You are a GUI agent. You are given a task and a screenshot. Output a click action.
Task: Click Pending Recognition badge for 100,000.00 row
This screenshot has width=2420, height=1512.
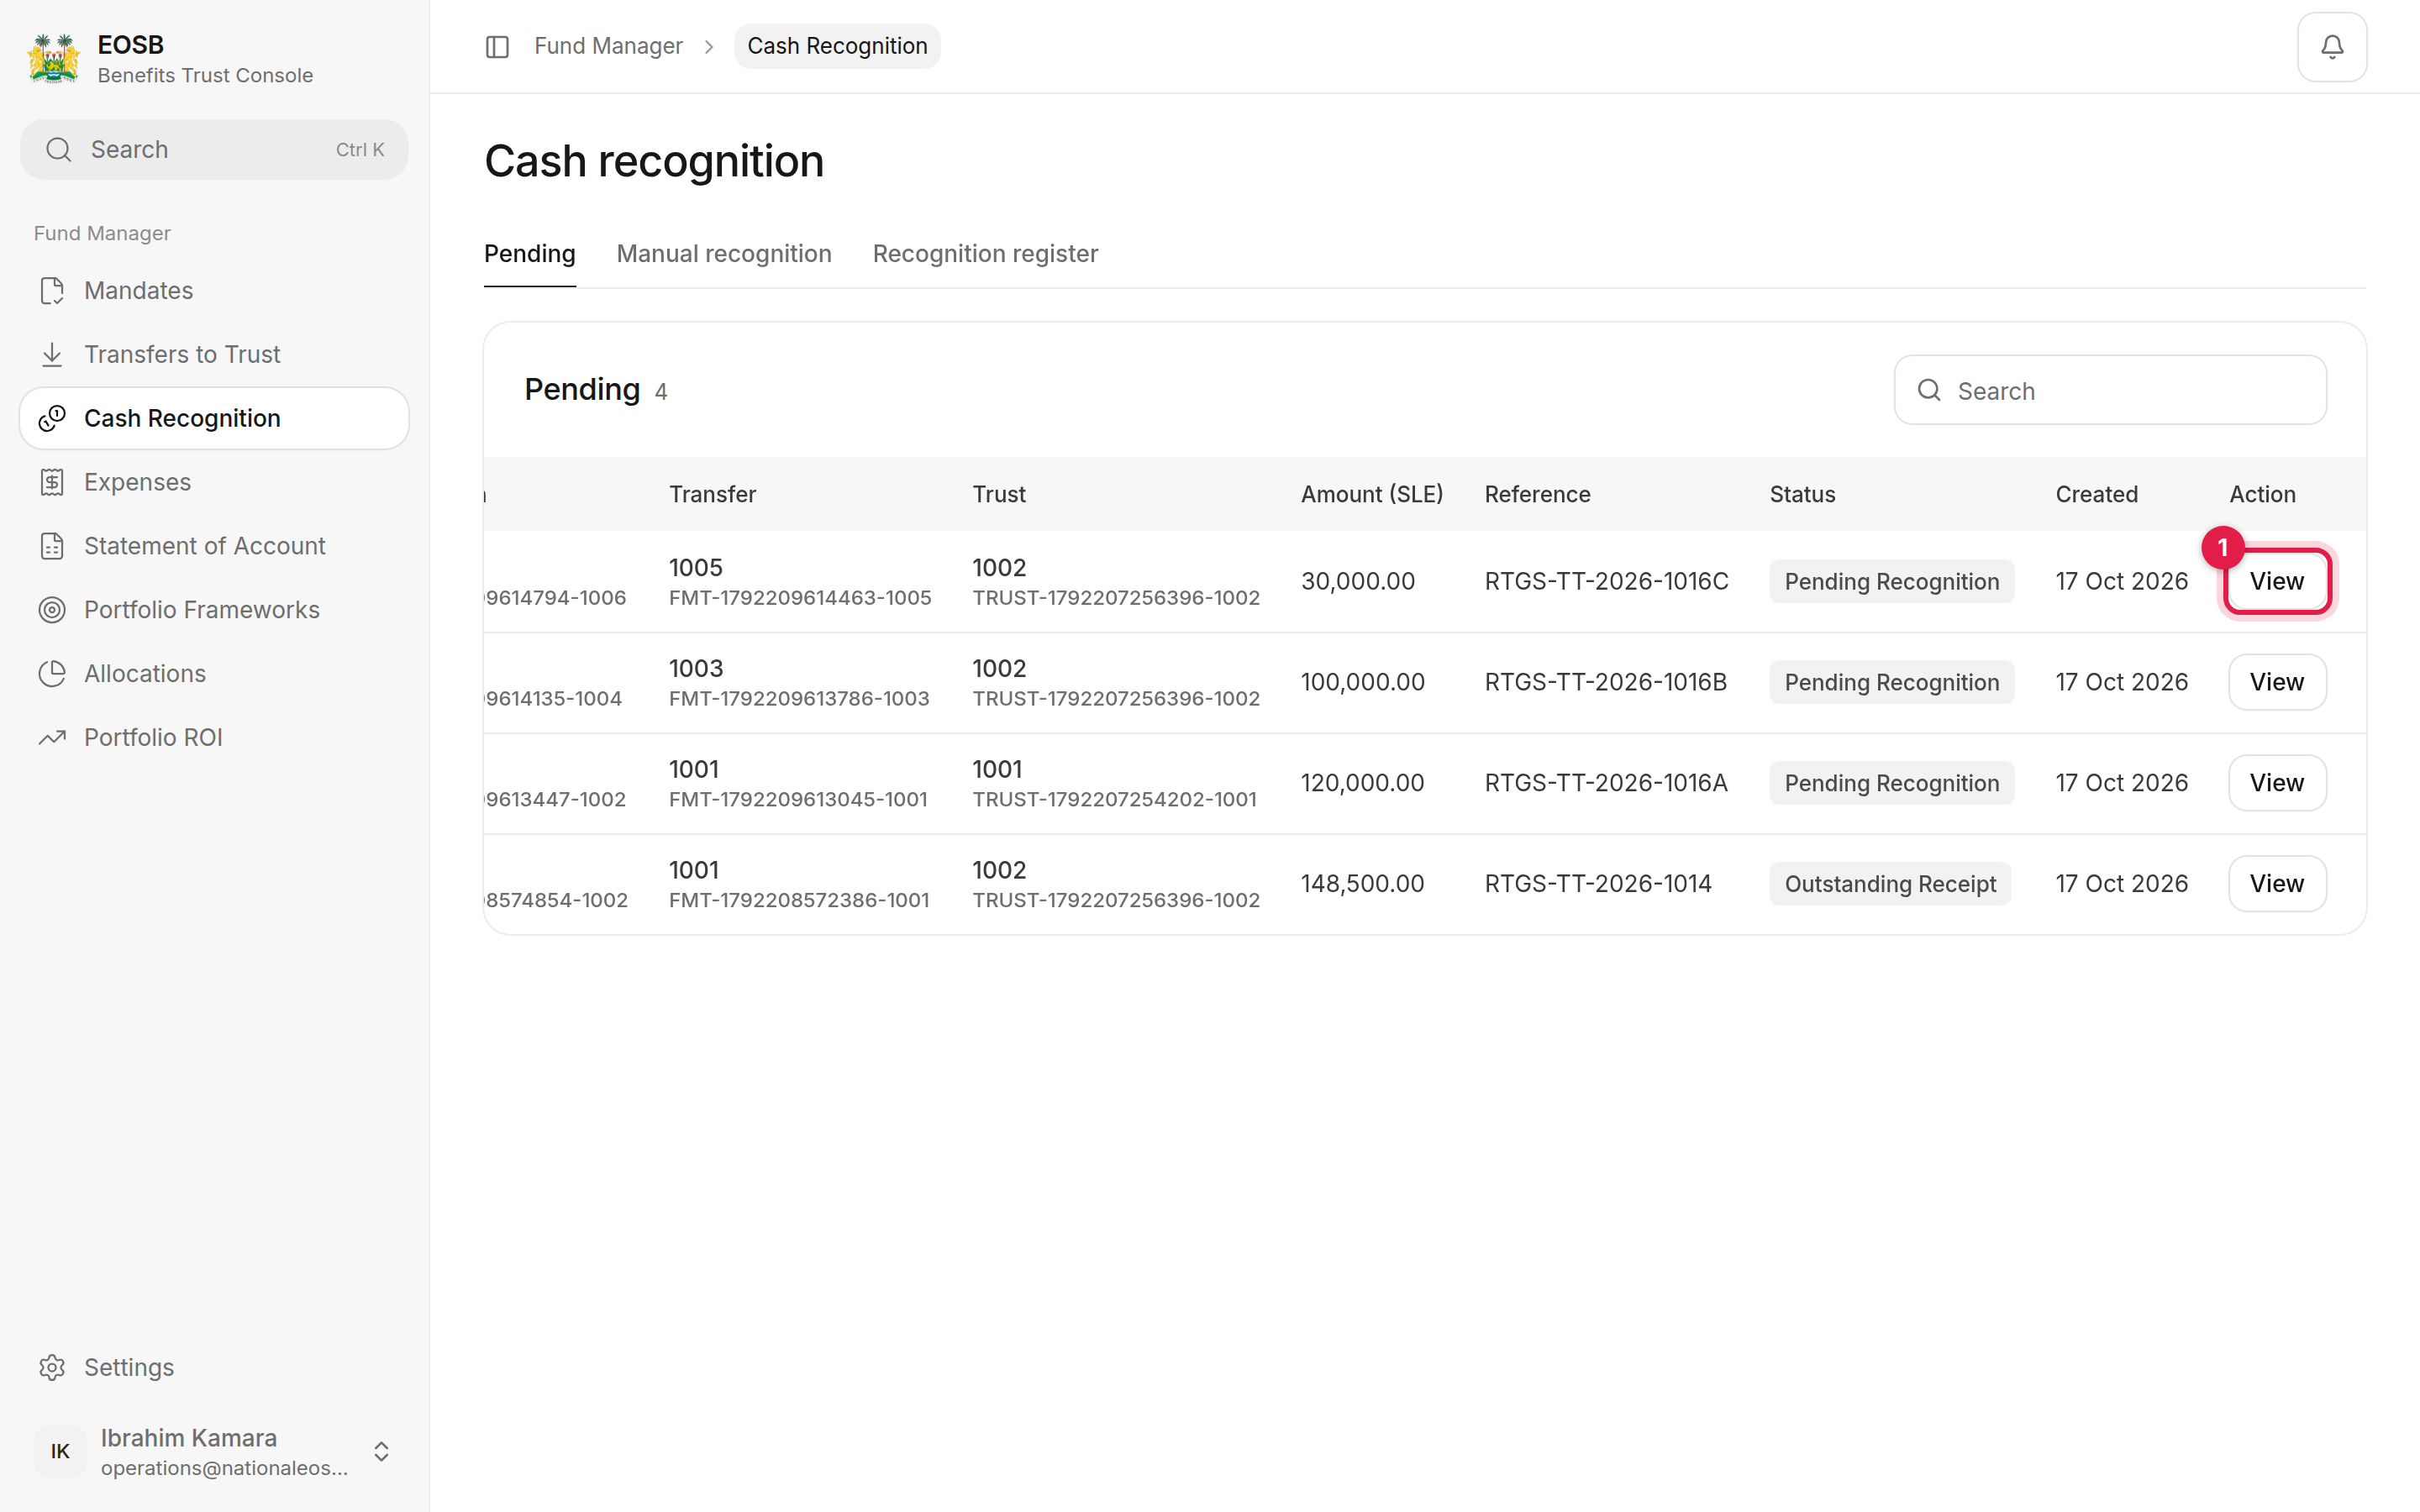pyautogui.click(x=1892, y=682)
